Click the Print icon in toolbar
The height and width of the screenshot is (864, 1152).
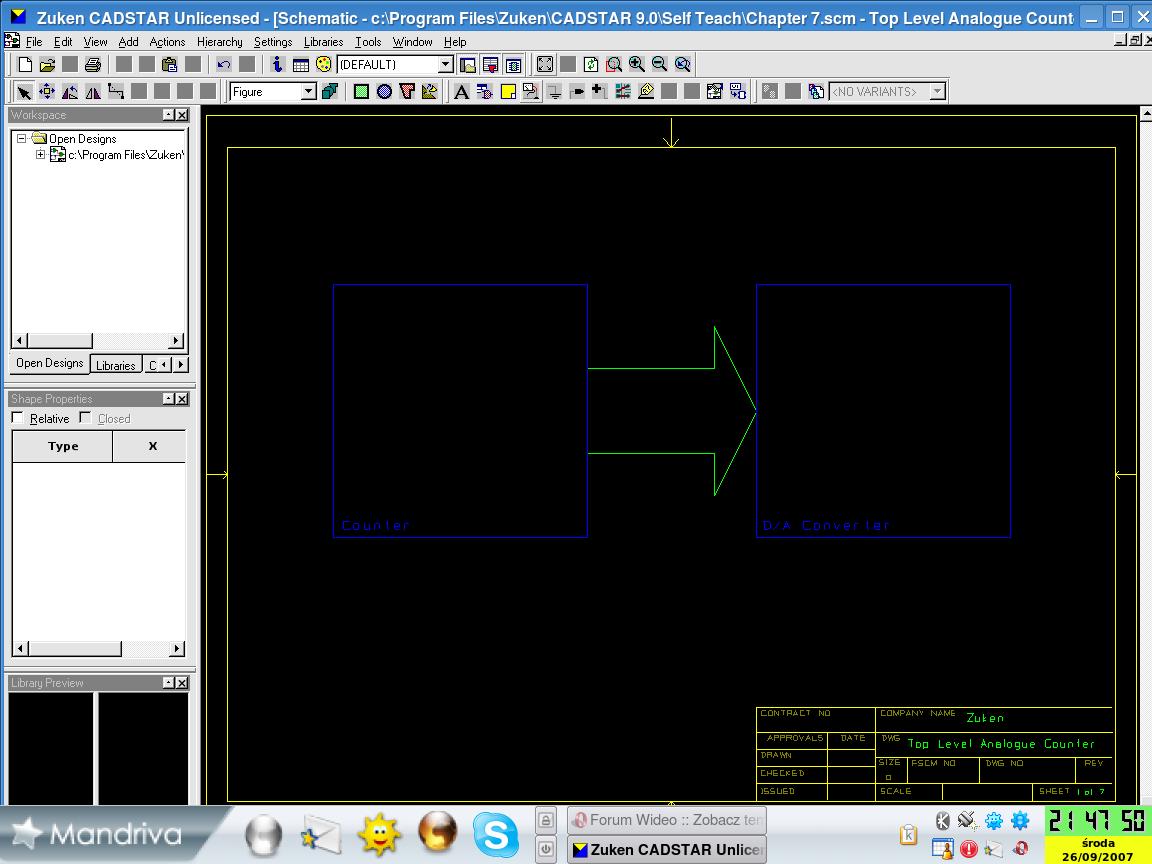[93, 65]
